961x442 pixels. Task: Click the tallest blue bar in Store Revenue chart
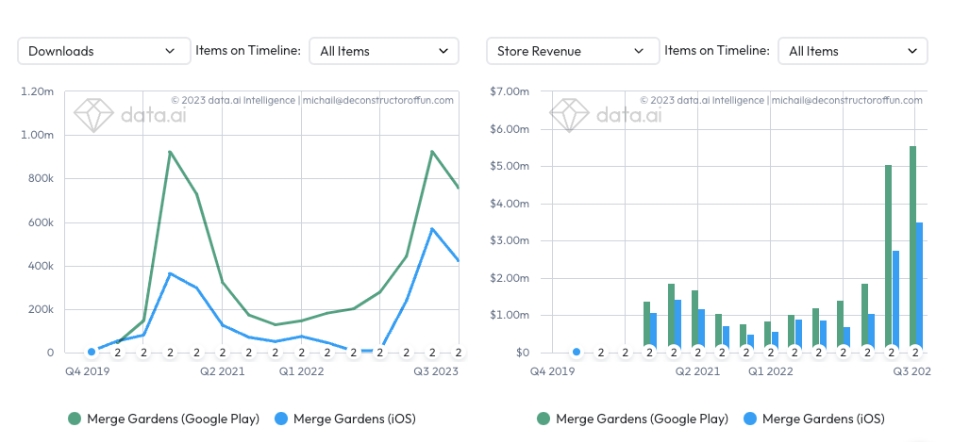919,285
